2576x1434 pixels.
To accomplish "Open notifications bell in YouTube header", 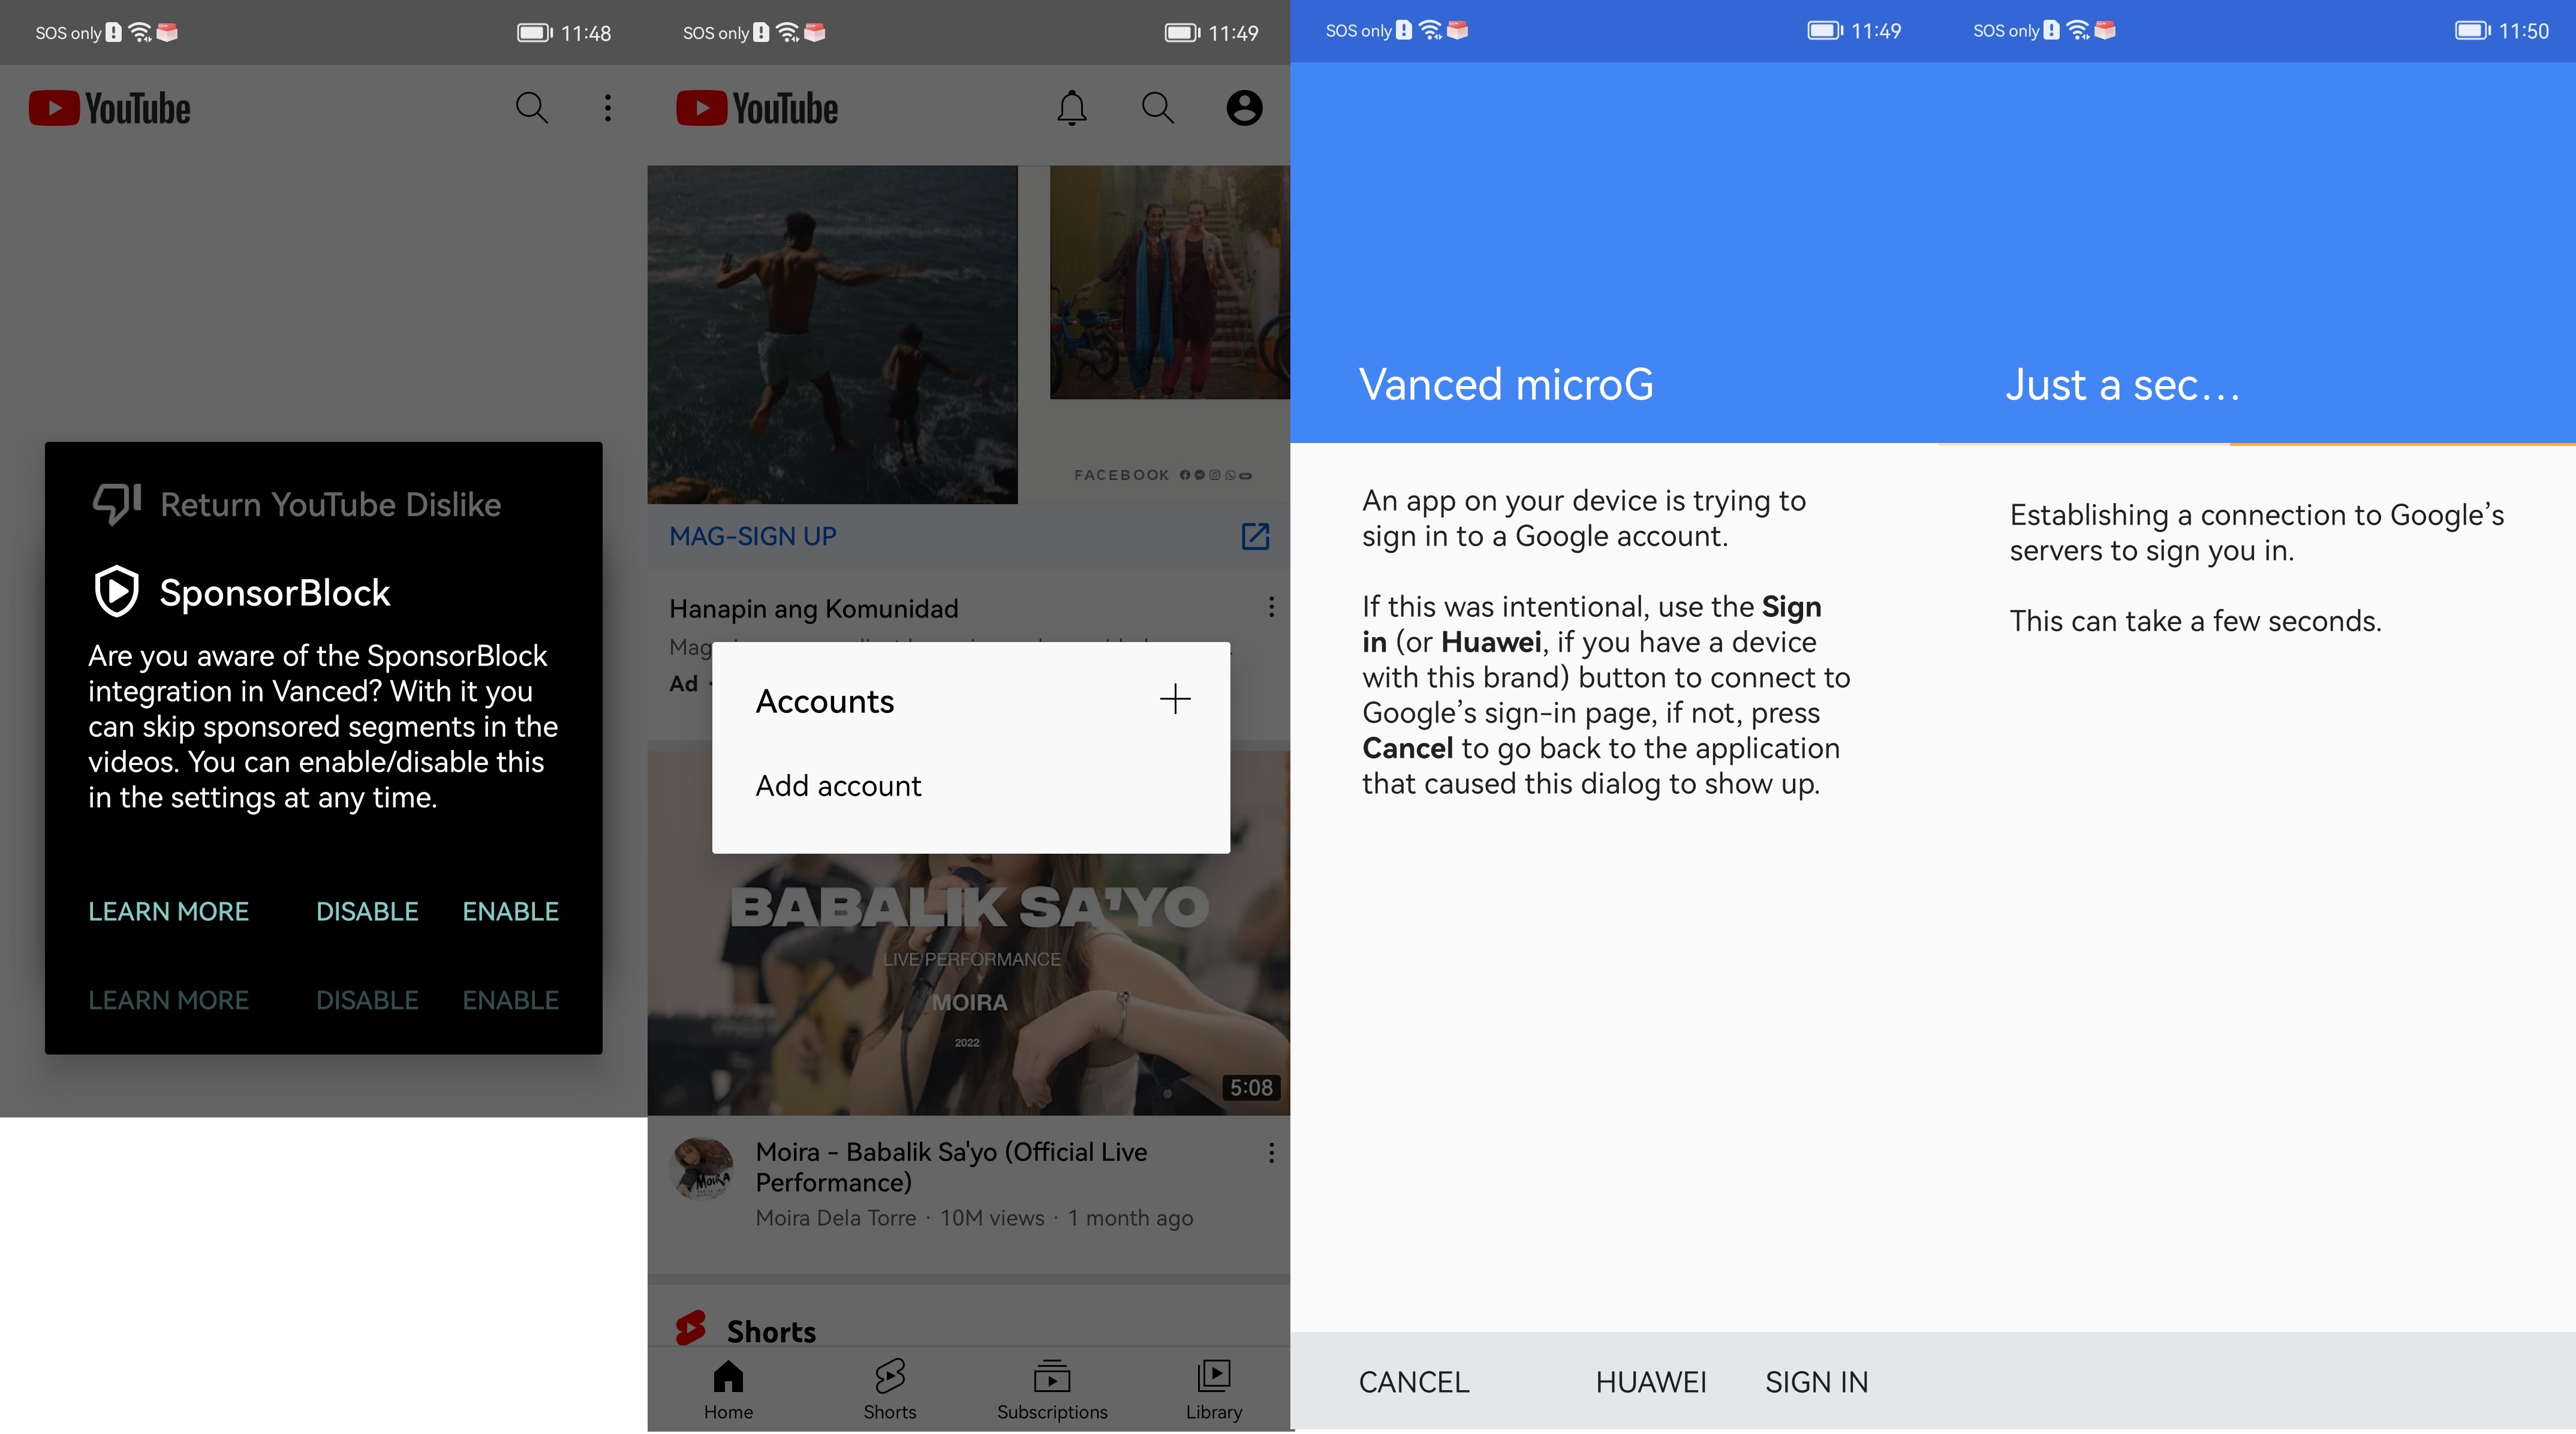I will [1071, 108].
